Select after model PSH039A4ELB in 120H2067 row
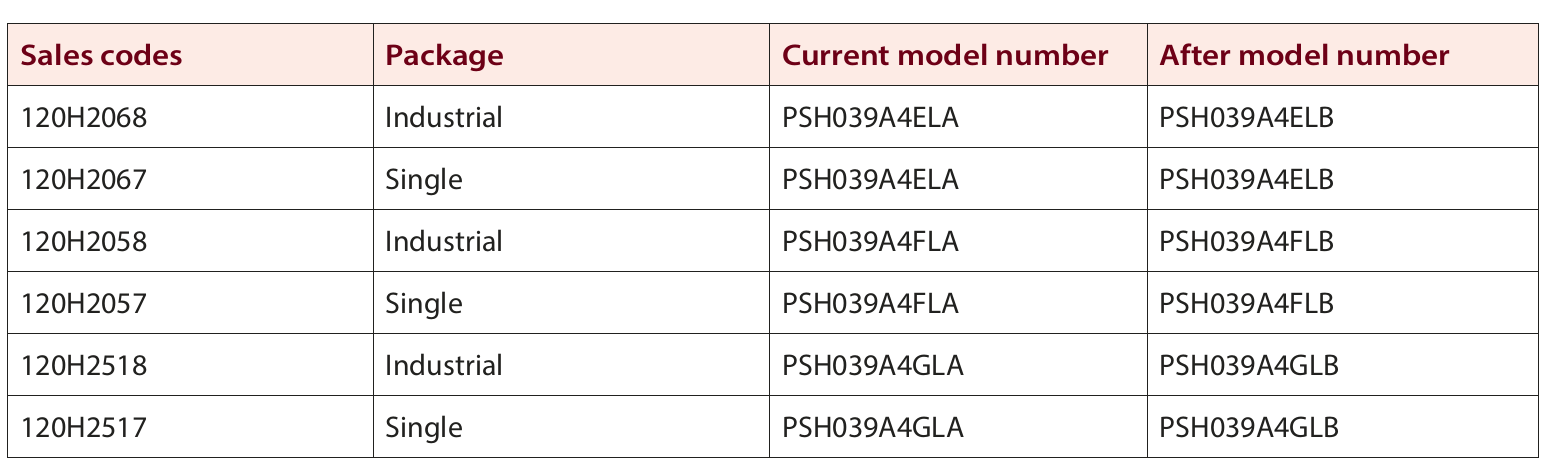The width and height of the screenshot is (1548, 476). 1246,180
